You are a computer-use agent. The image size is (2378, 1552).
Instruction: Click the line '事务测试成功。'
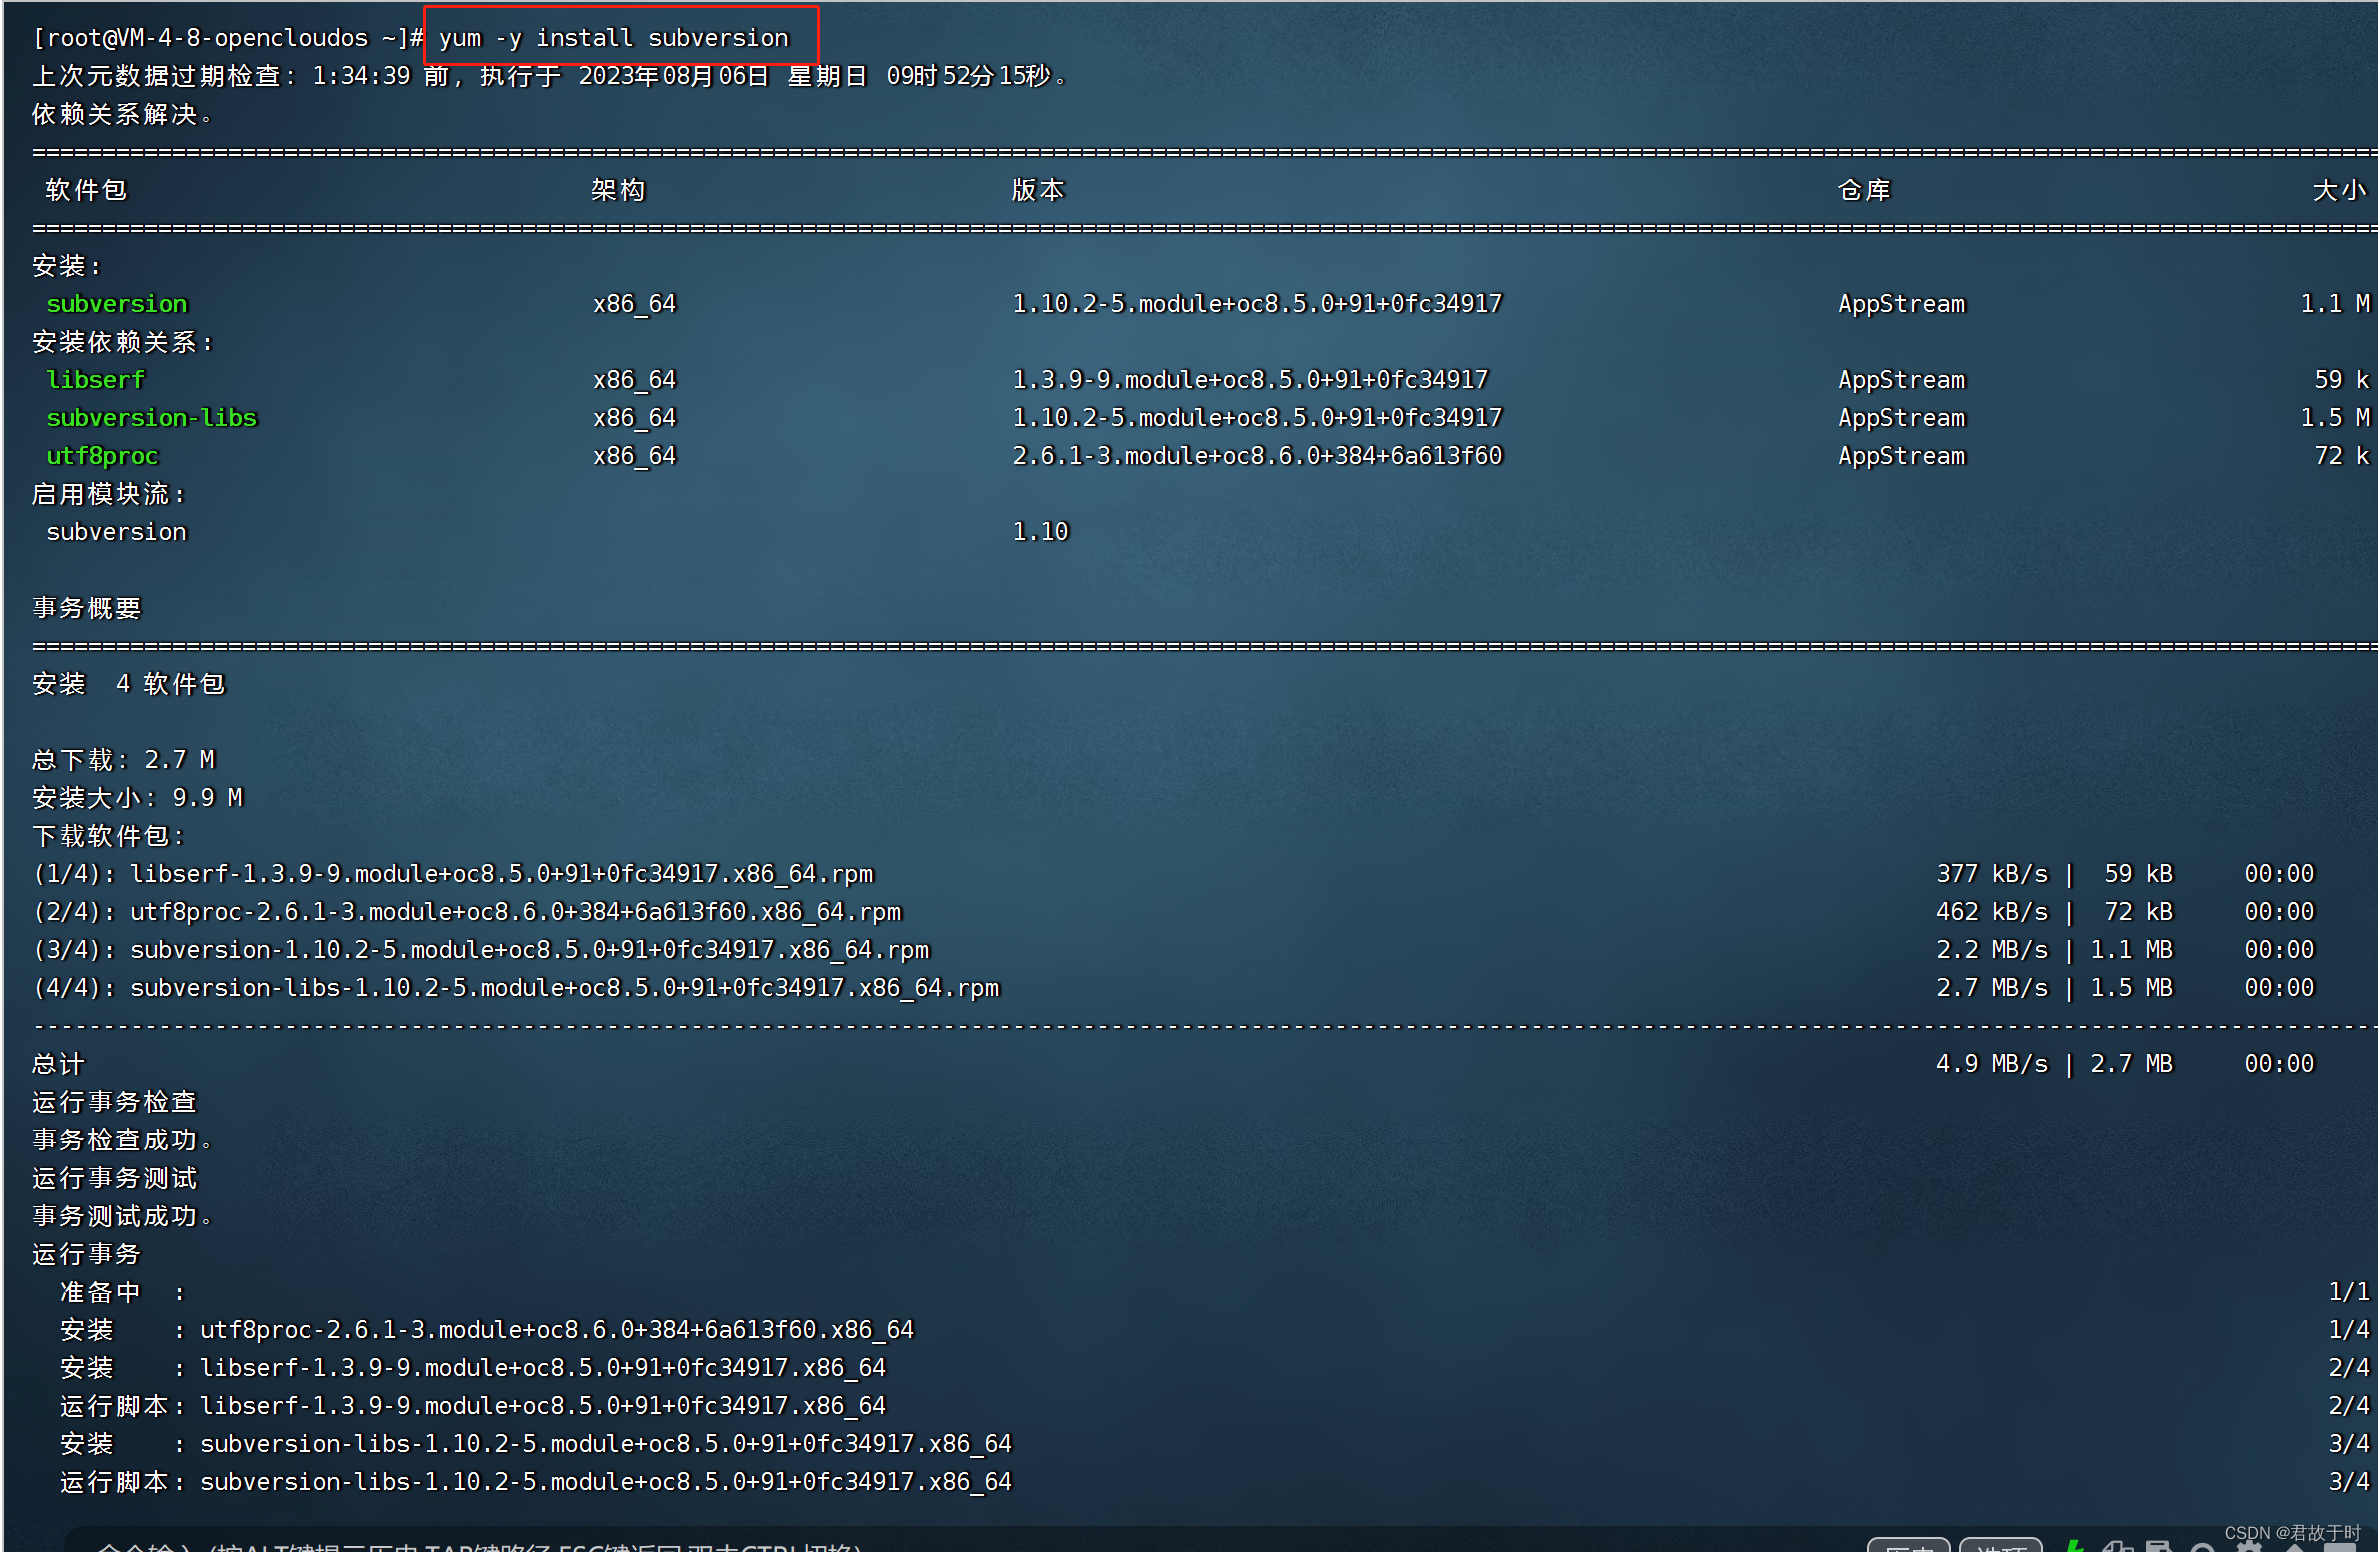click(123, 1216)
